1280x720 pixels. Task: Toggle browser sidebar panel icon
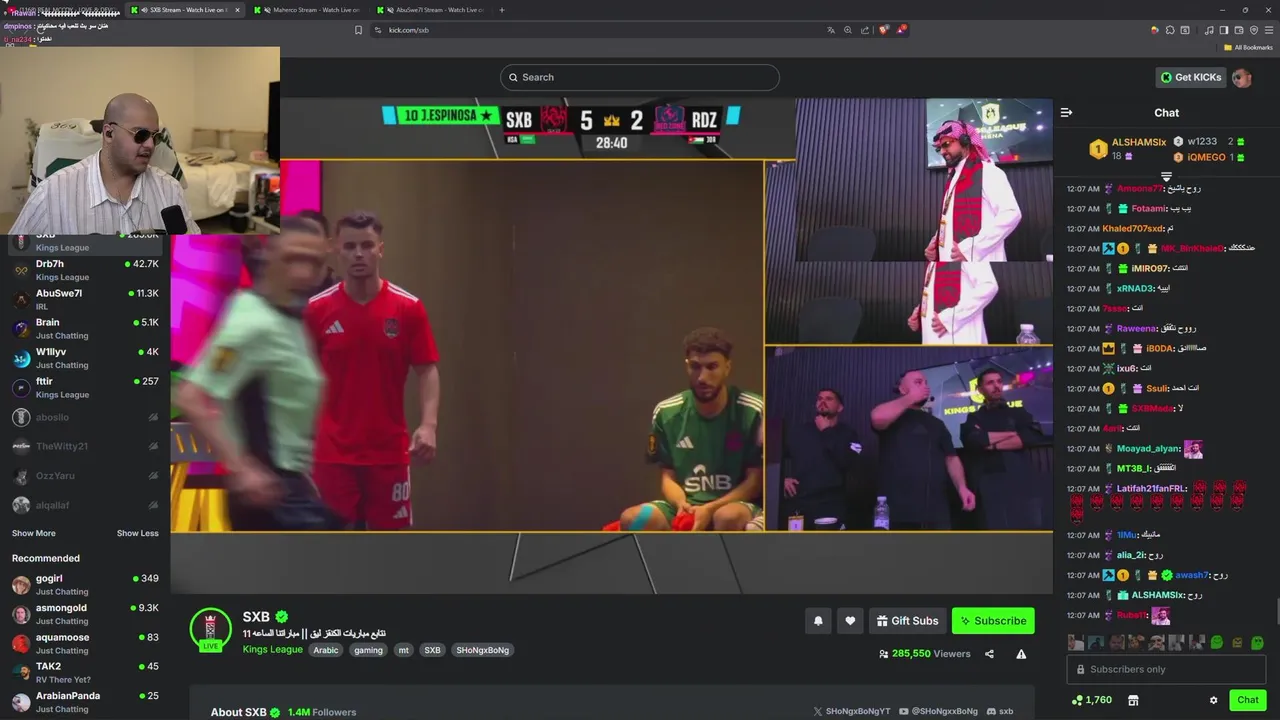click(1223, 30)
